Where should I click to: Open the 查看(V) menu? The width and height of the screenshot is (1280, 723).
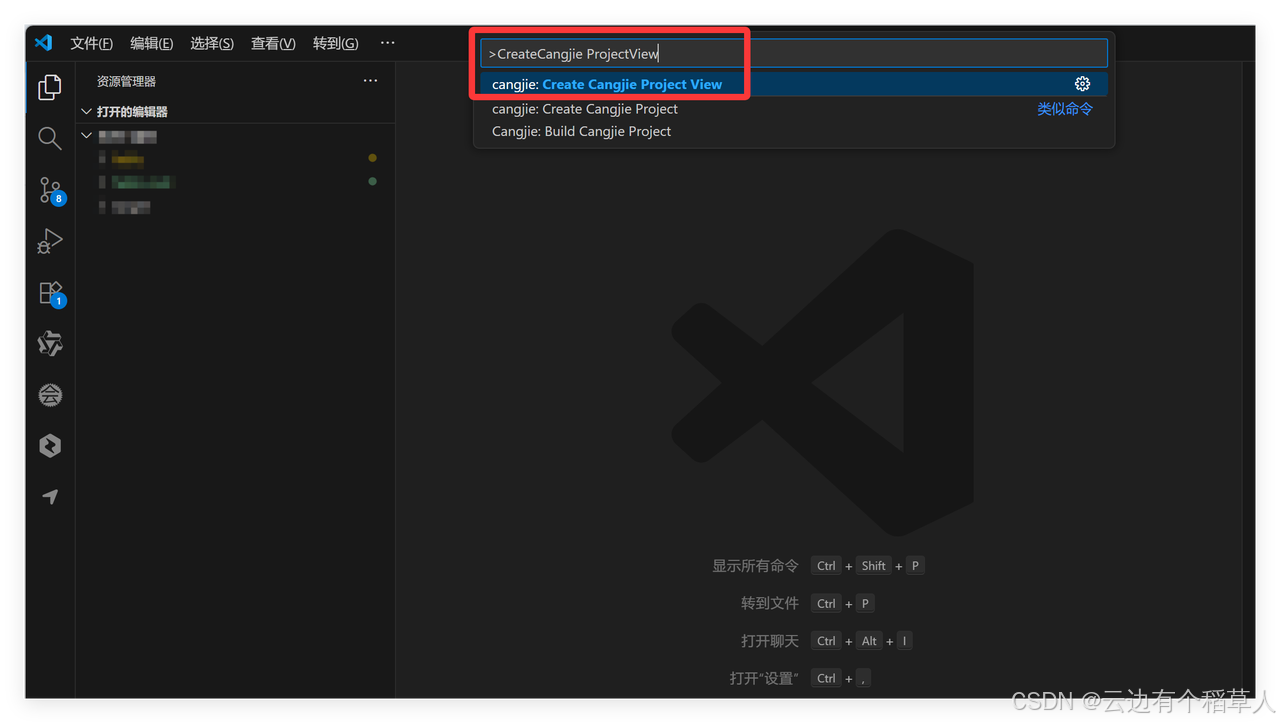pyautogui.click(x=273, y=43)
